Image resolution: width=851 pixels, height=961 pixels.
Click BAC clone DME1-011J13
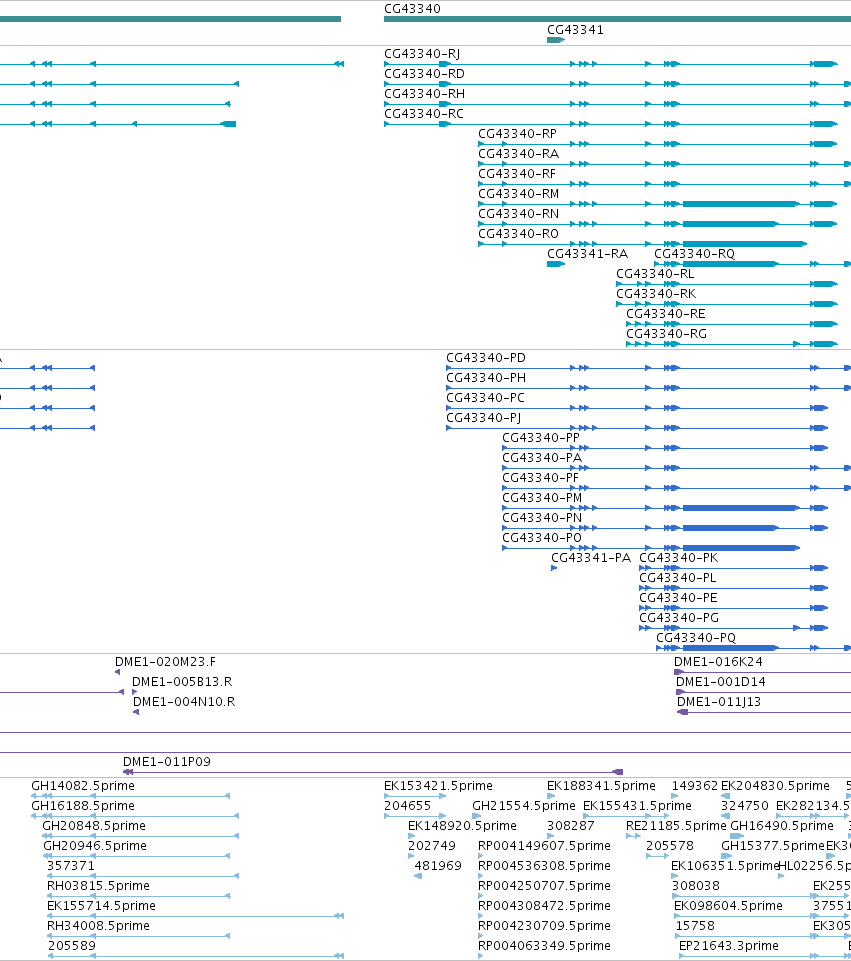point(718,702)
